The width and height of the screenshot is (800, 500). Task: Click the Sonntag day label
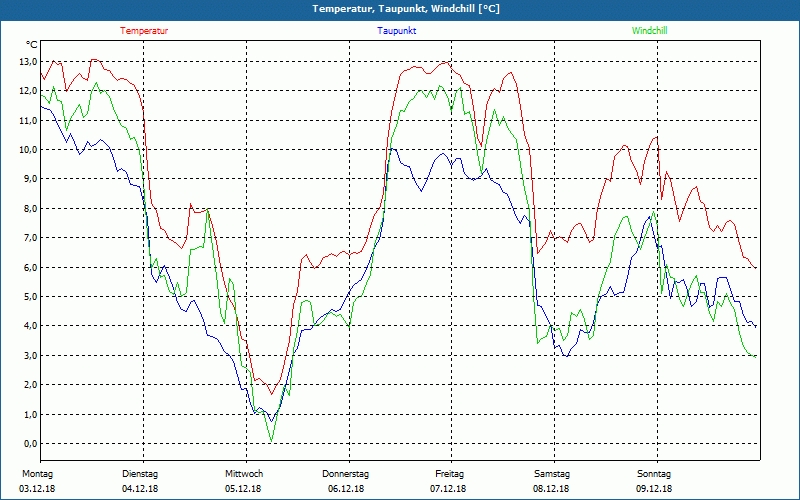[x=654, y=474]
